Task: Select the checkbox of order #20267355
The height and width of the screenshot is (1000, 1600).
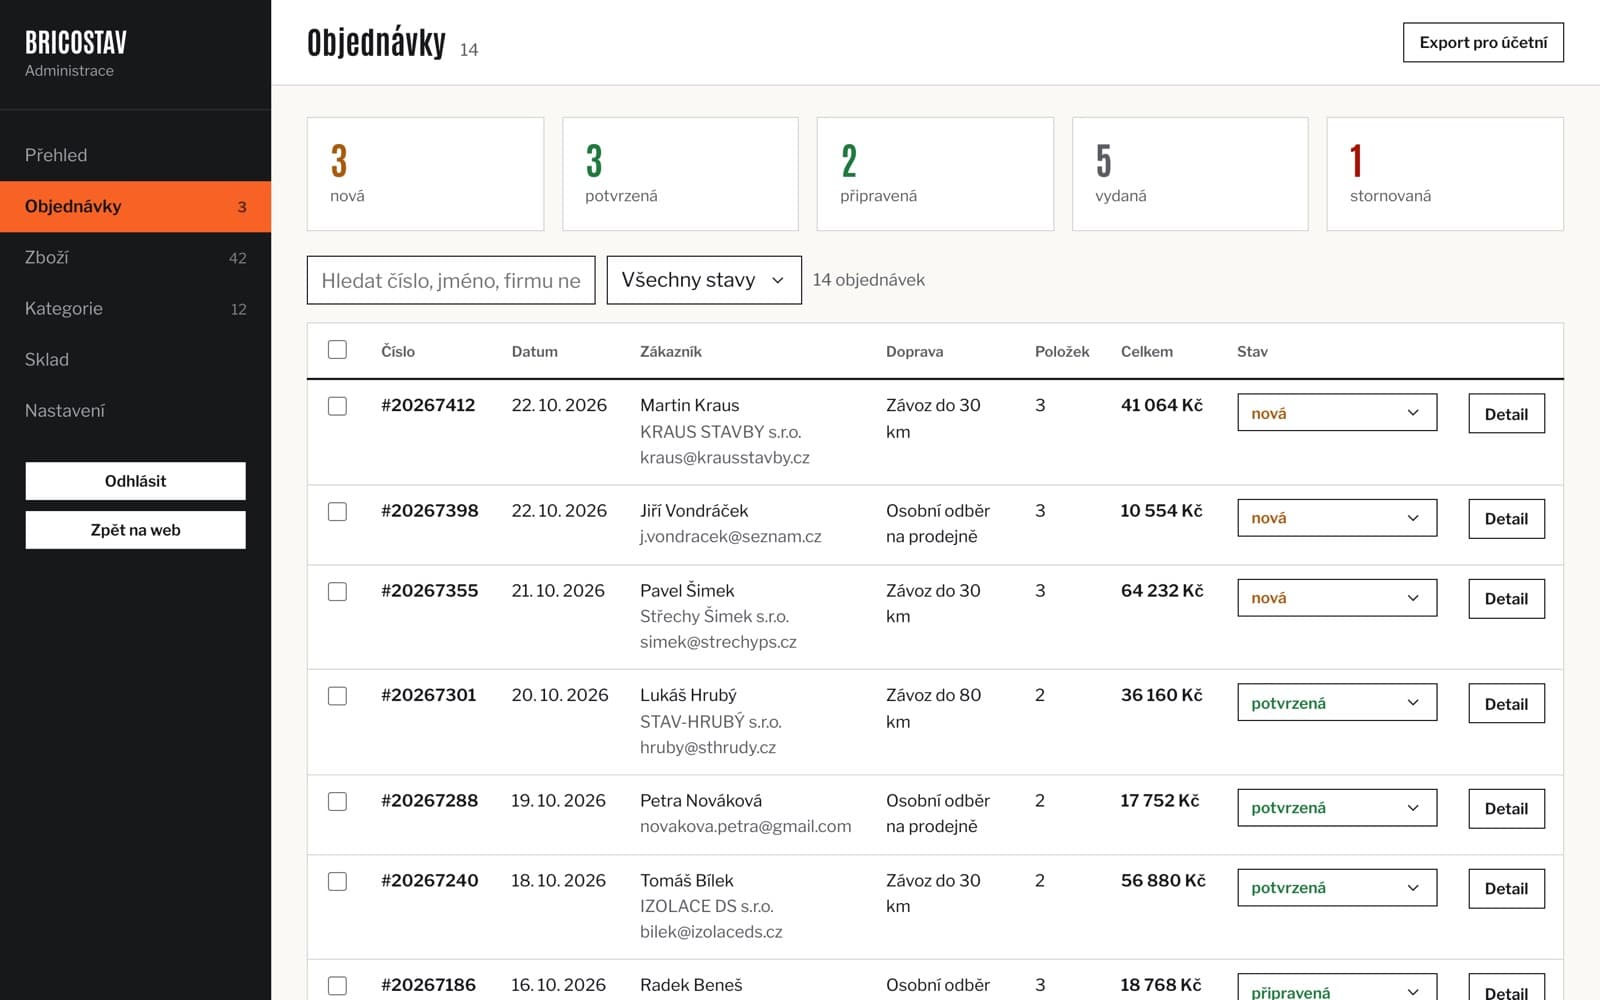Action: click(x=337, y=591)
